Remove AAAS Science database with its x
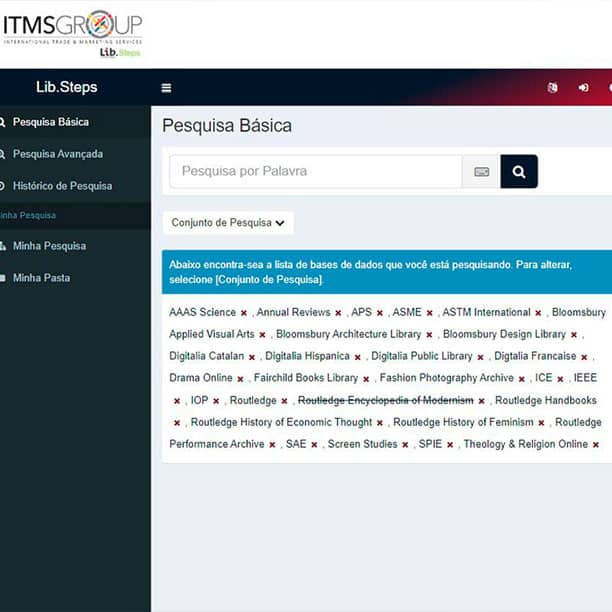Viewport: 612px width, 612px height. 244,313
